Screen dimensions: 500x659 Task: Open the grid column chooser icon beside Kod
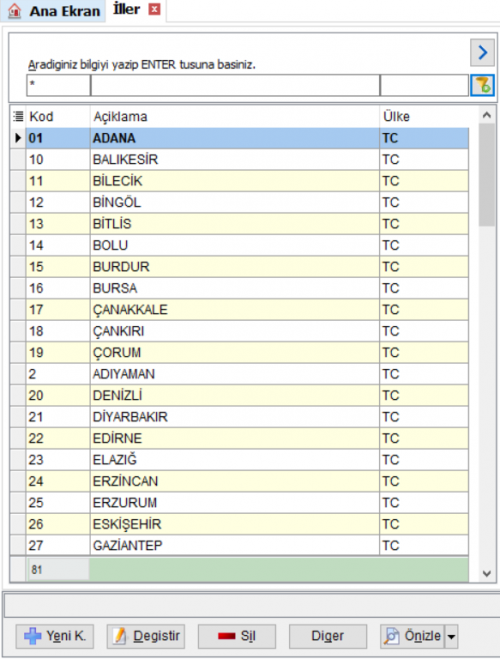click(x=18, y=116)
